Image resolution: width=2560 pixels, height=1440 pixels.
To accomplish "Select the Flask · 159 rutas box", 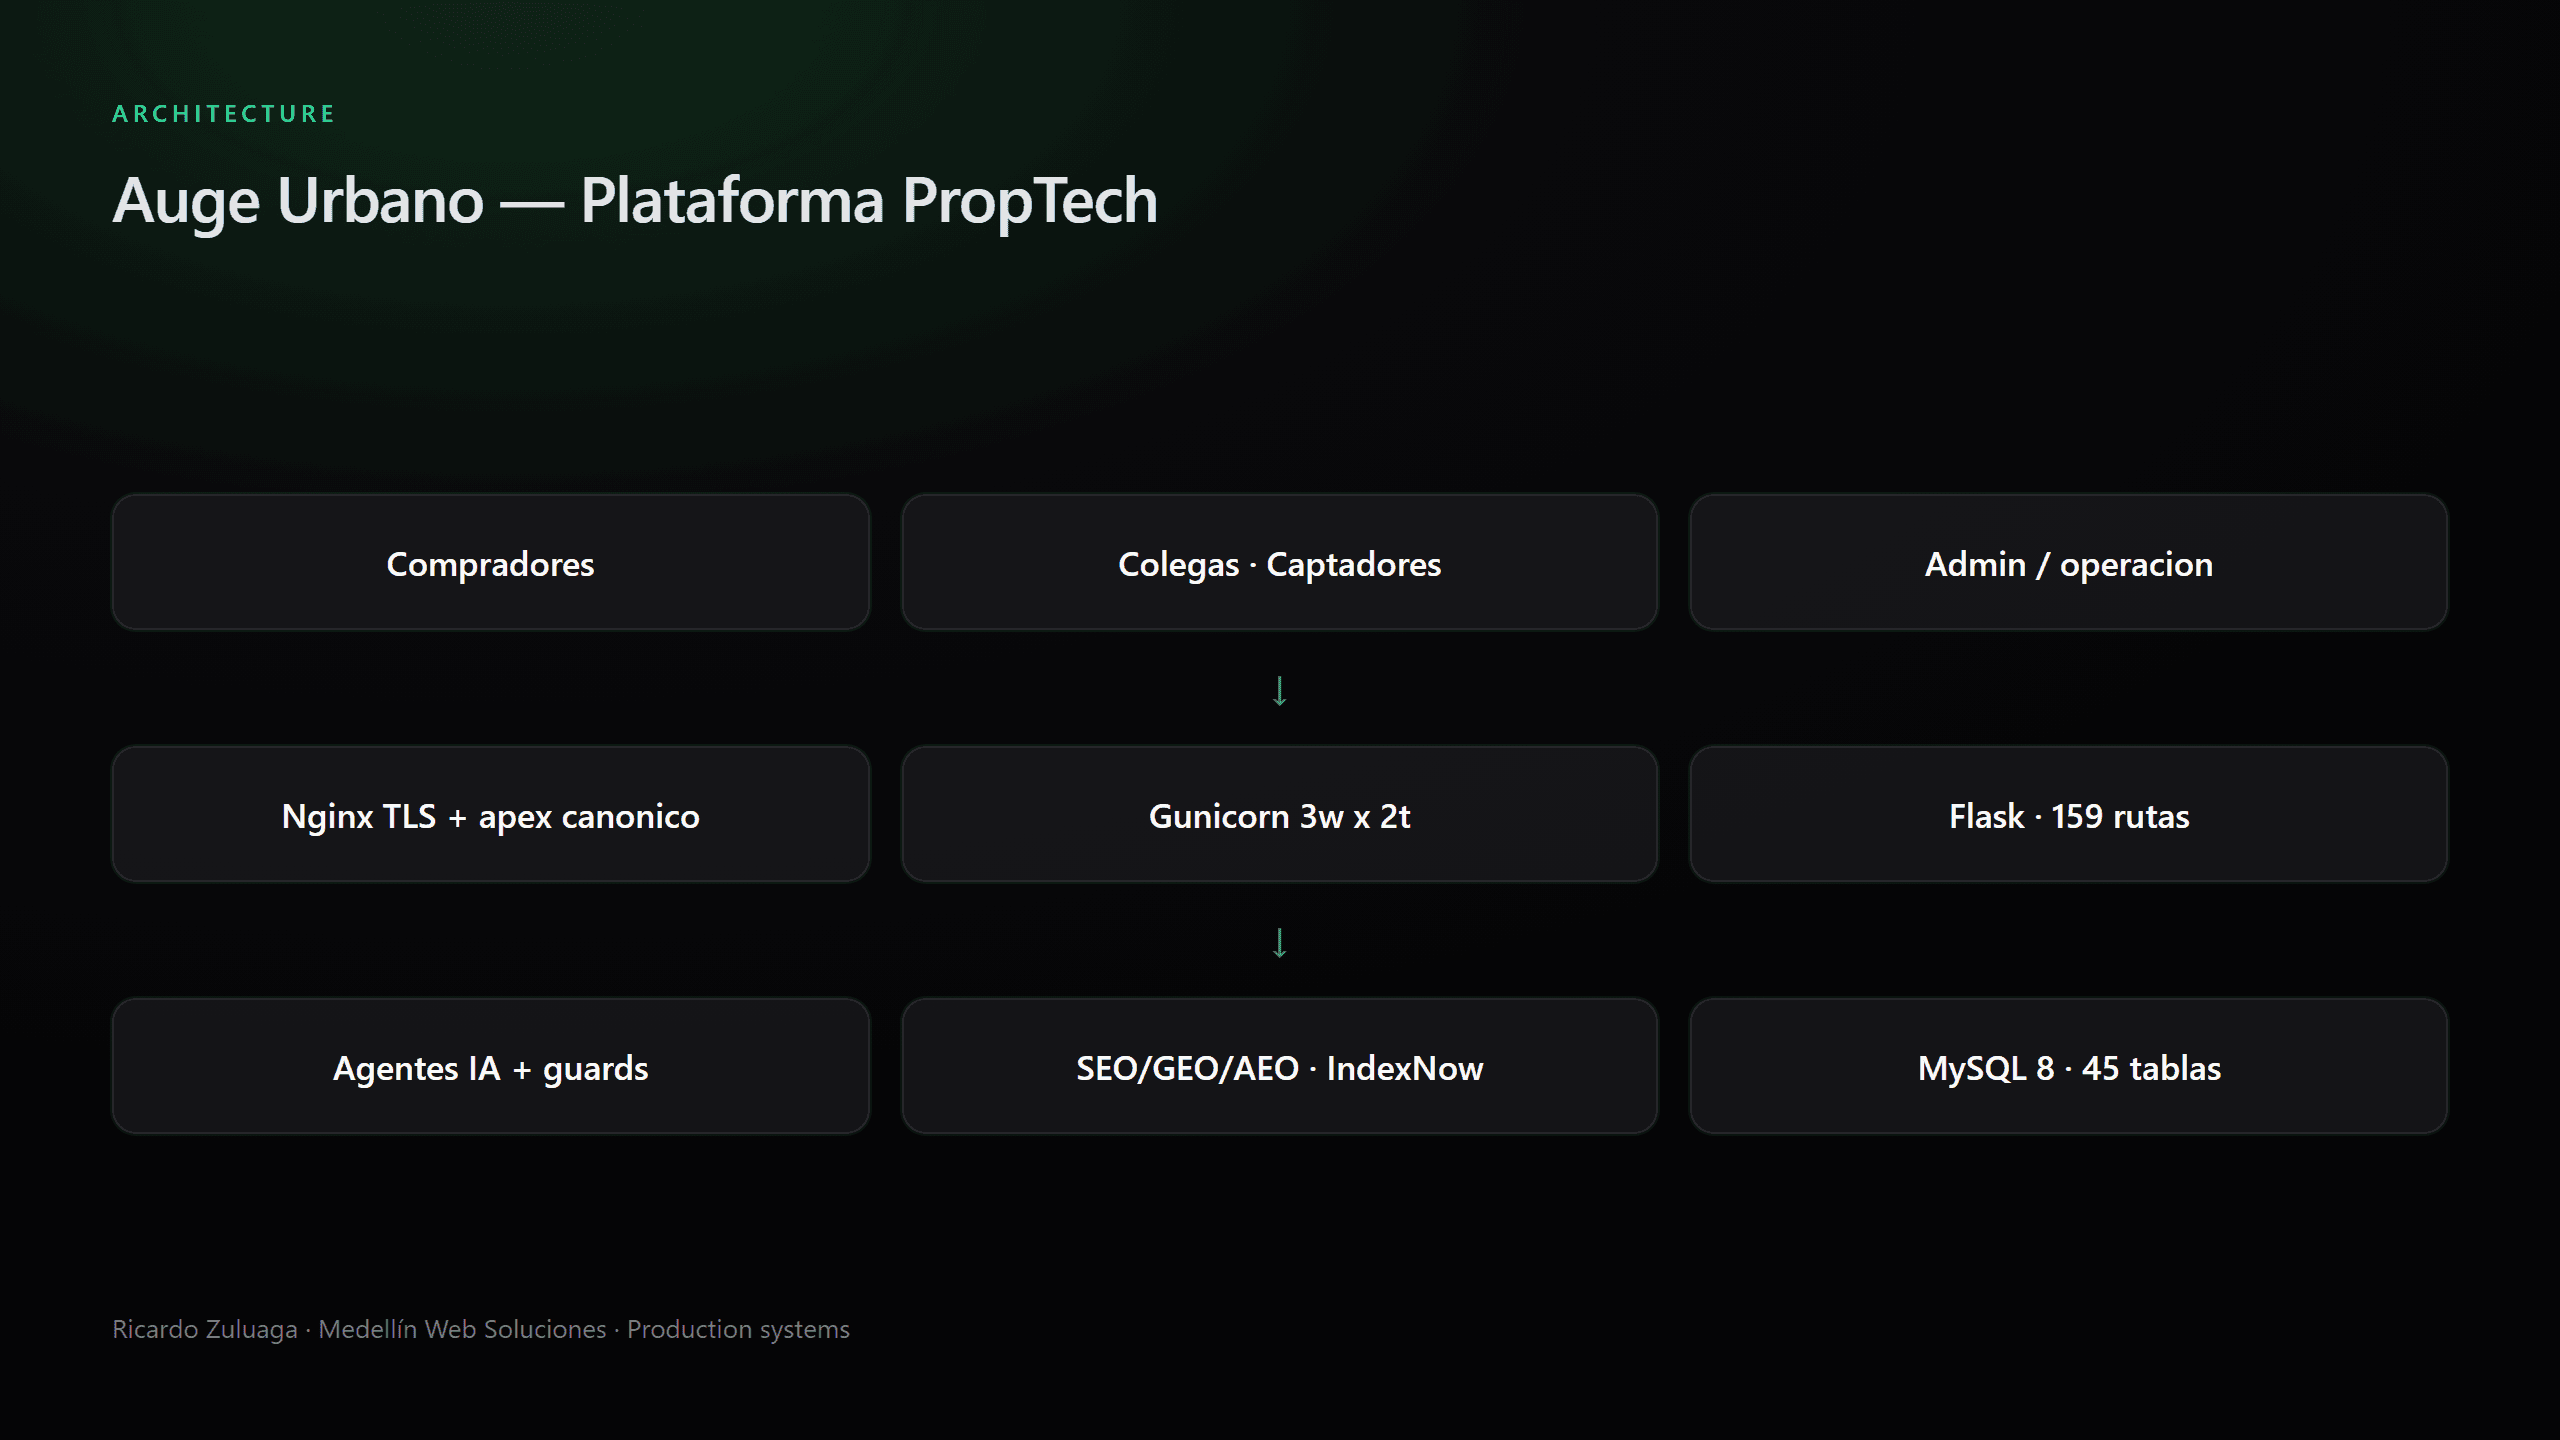I will pos(2068,815).
